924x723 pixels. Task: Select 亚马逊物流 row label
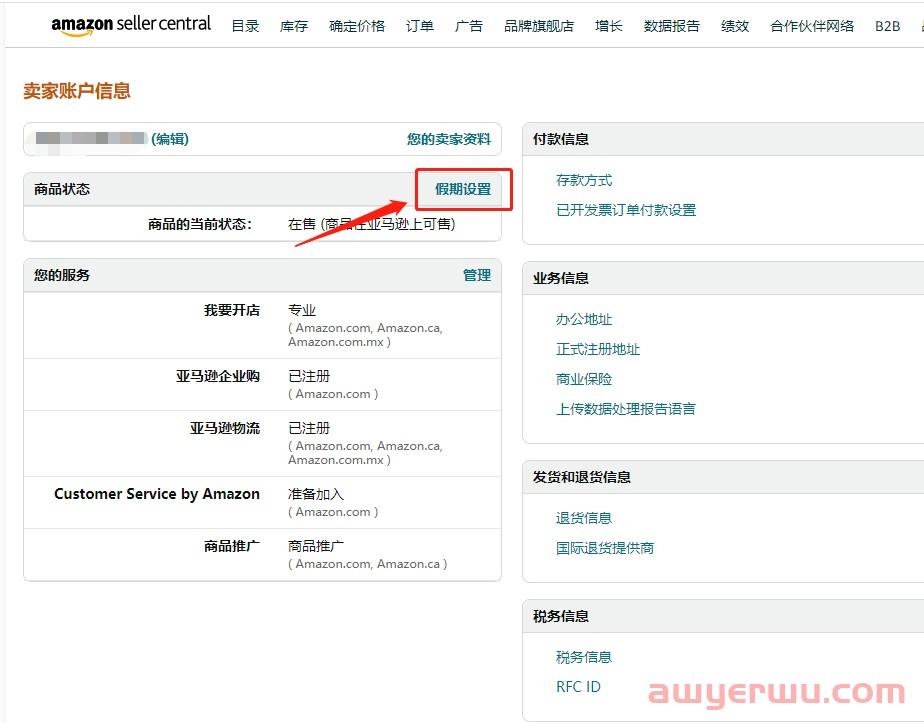point(225,428)
